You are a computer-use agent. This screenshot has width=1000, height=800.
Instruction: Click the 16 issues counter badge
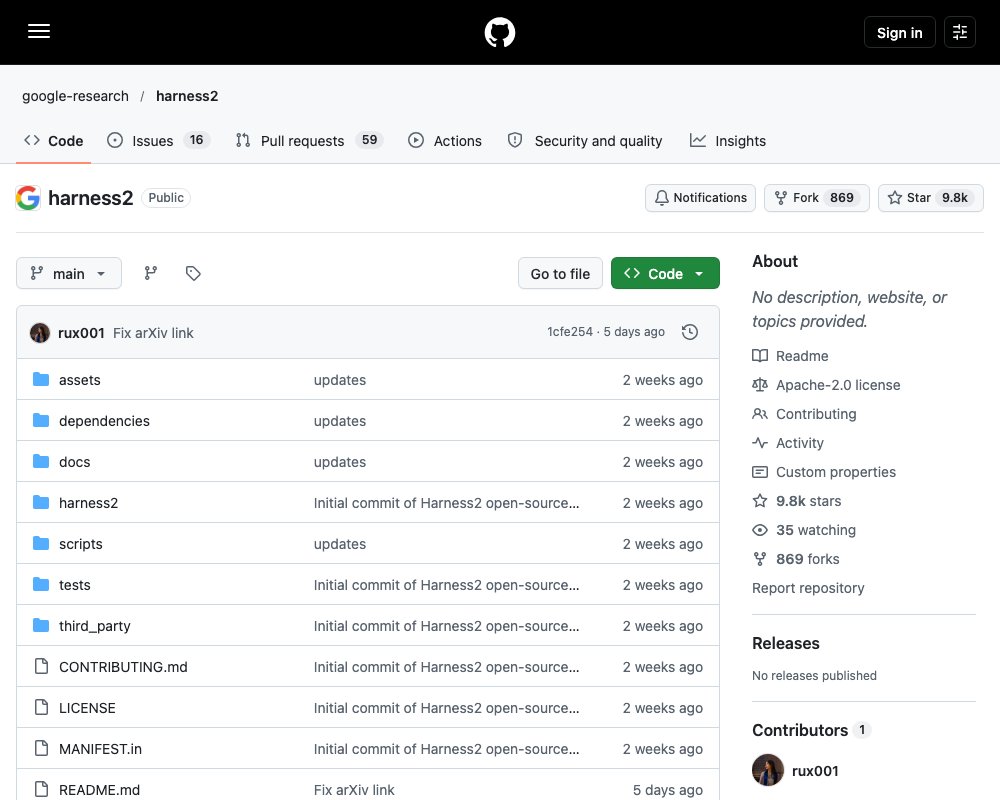(196, 140)
